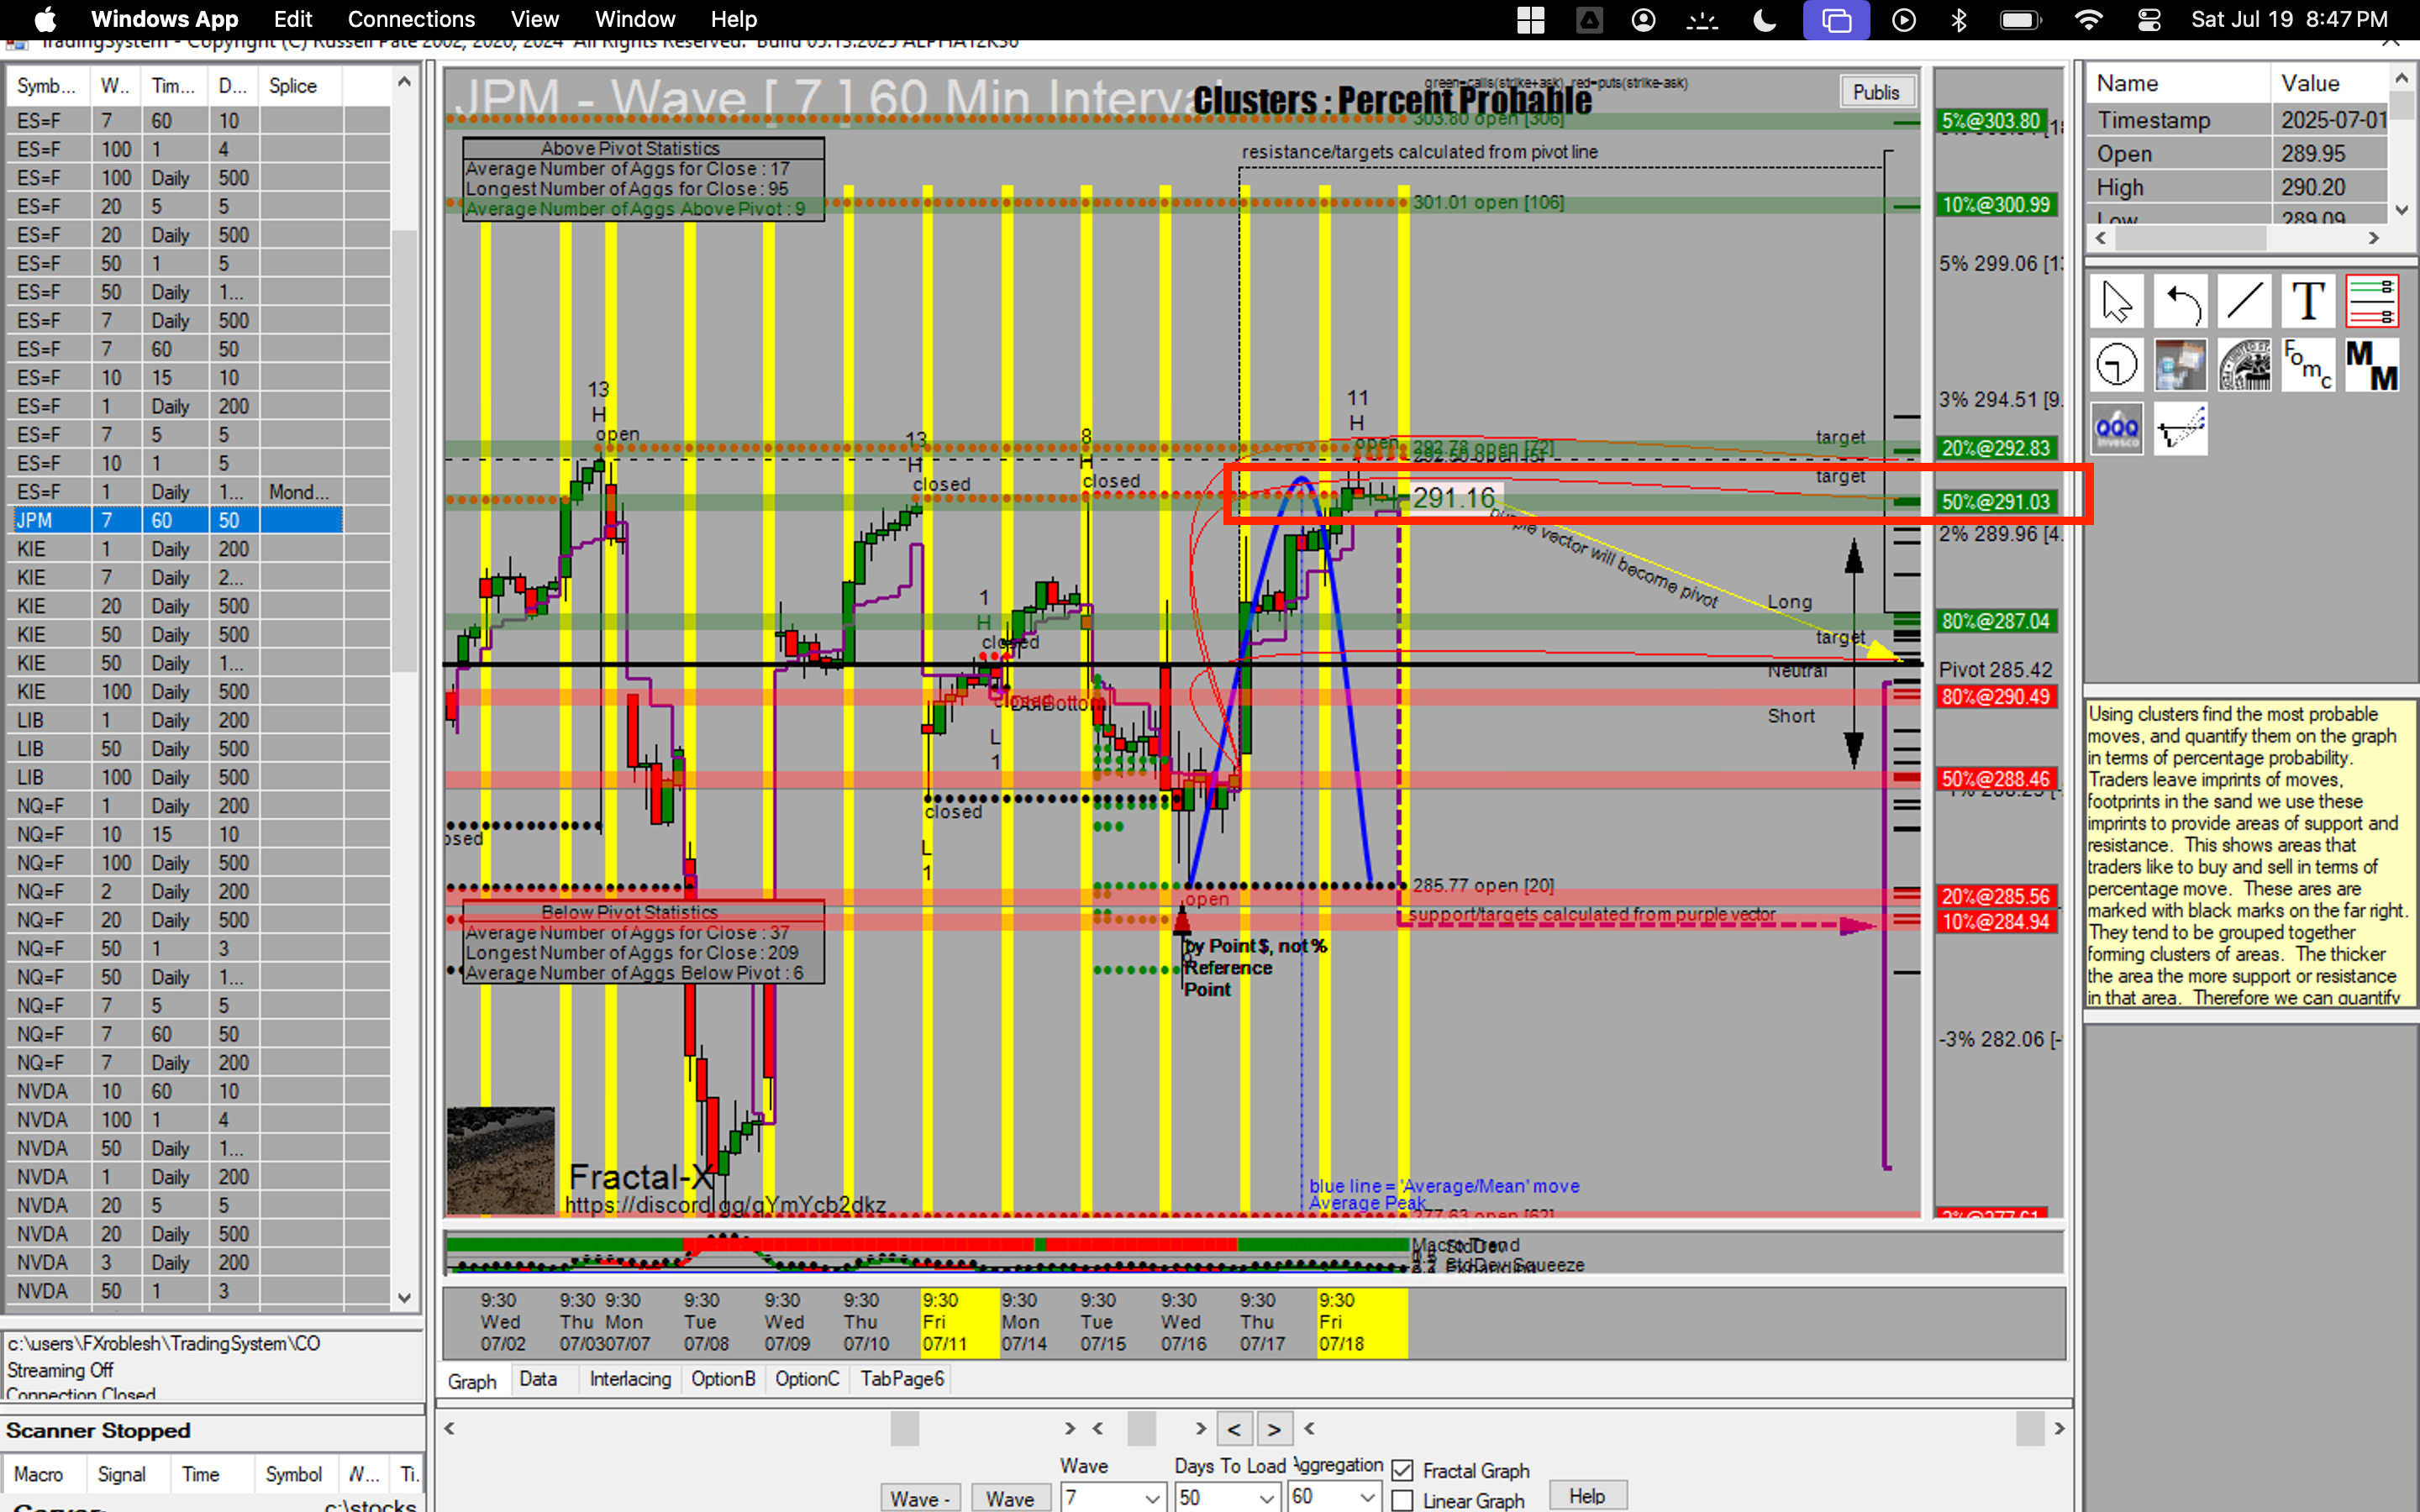Switch to the Data tab
The image size is (2420, 1512).
tap(538, 1379)
